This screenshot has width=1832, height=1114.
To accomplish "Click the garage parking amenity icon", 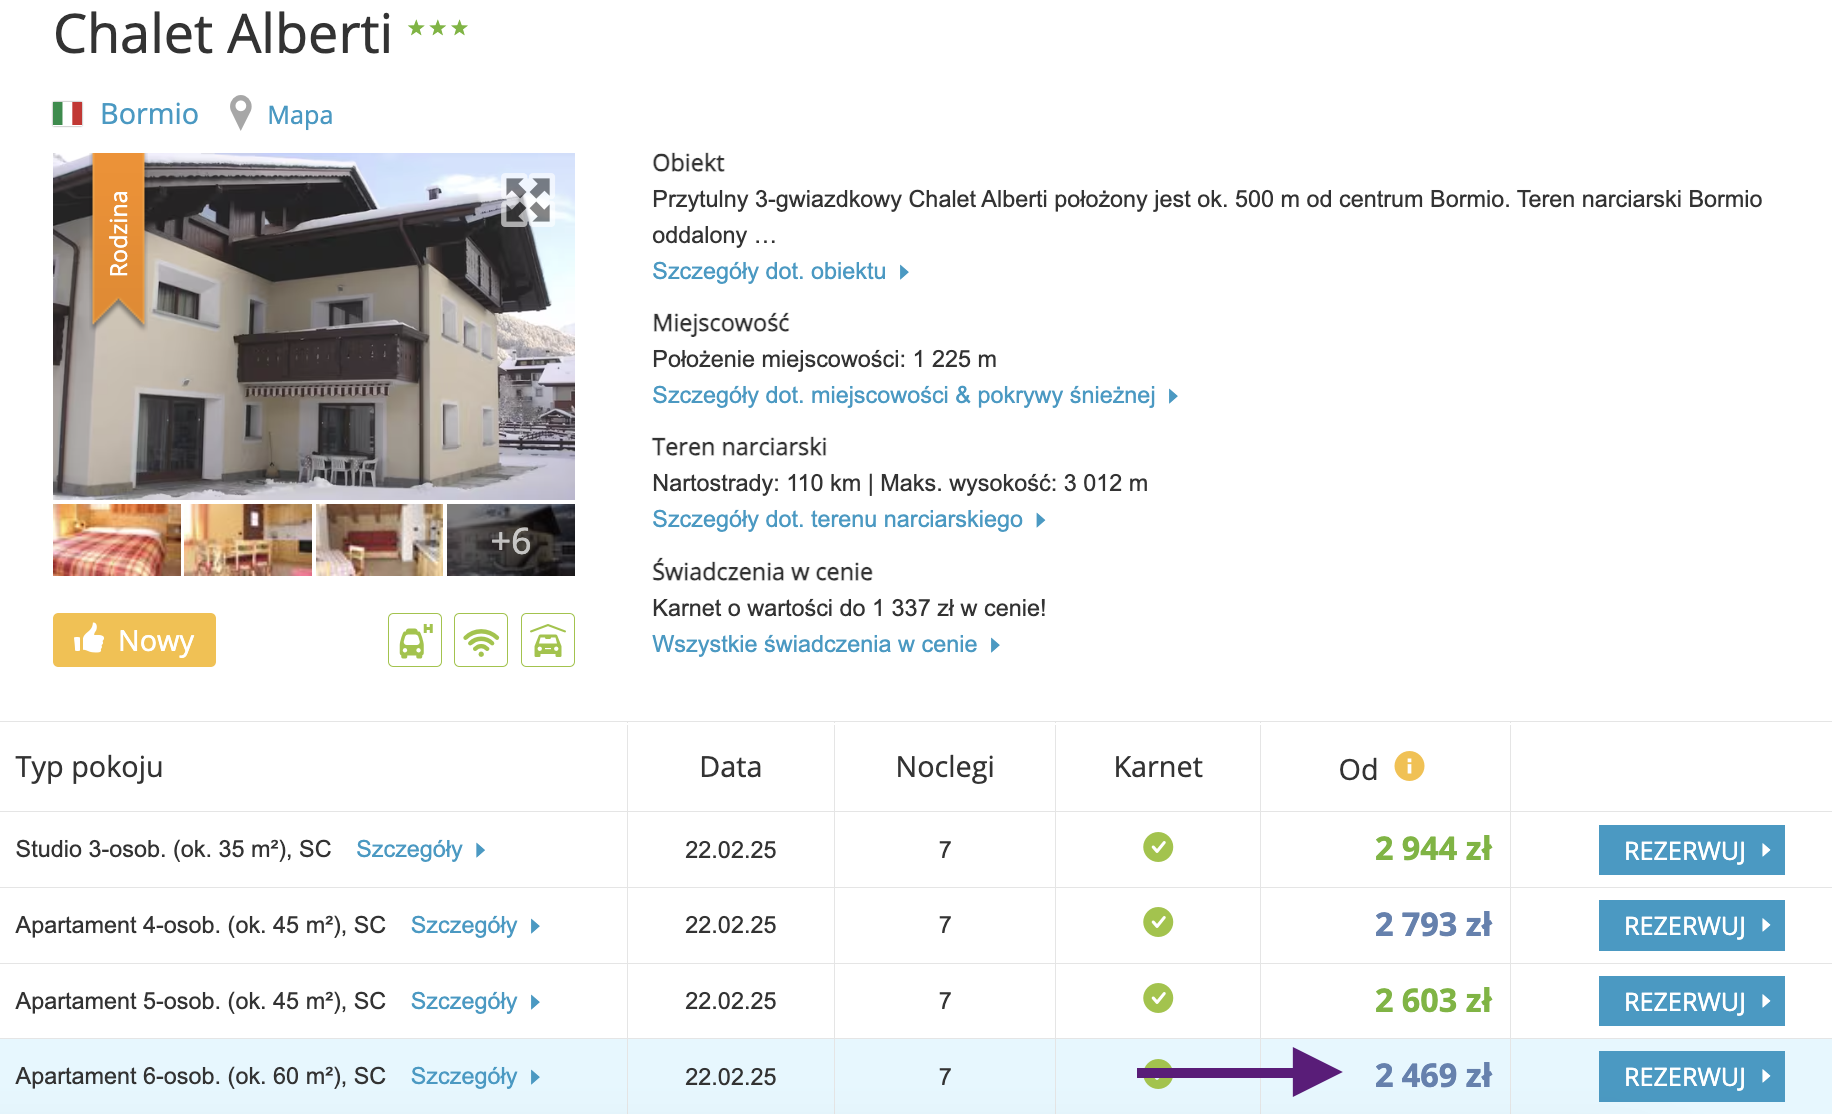I will pyautogui.click(x=548, y=640).
